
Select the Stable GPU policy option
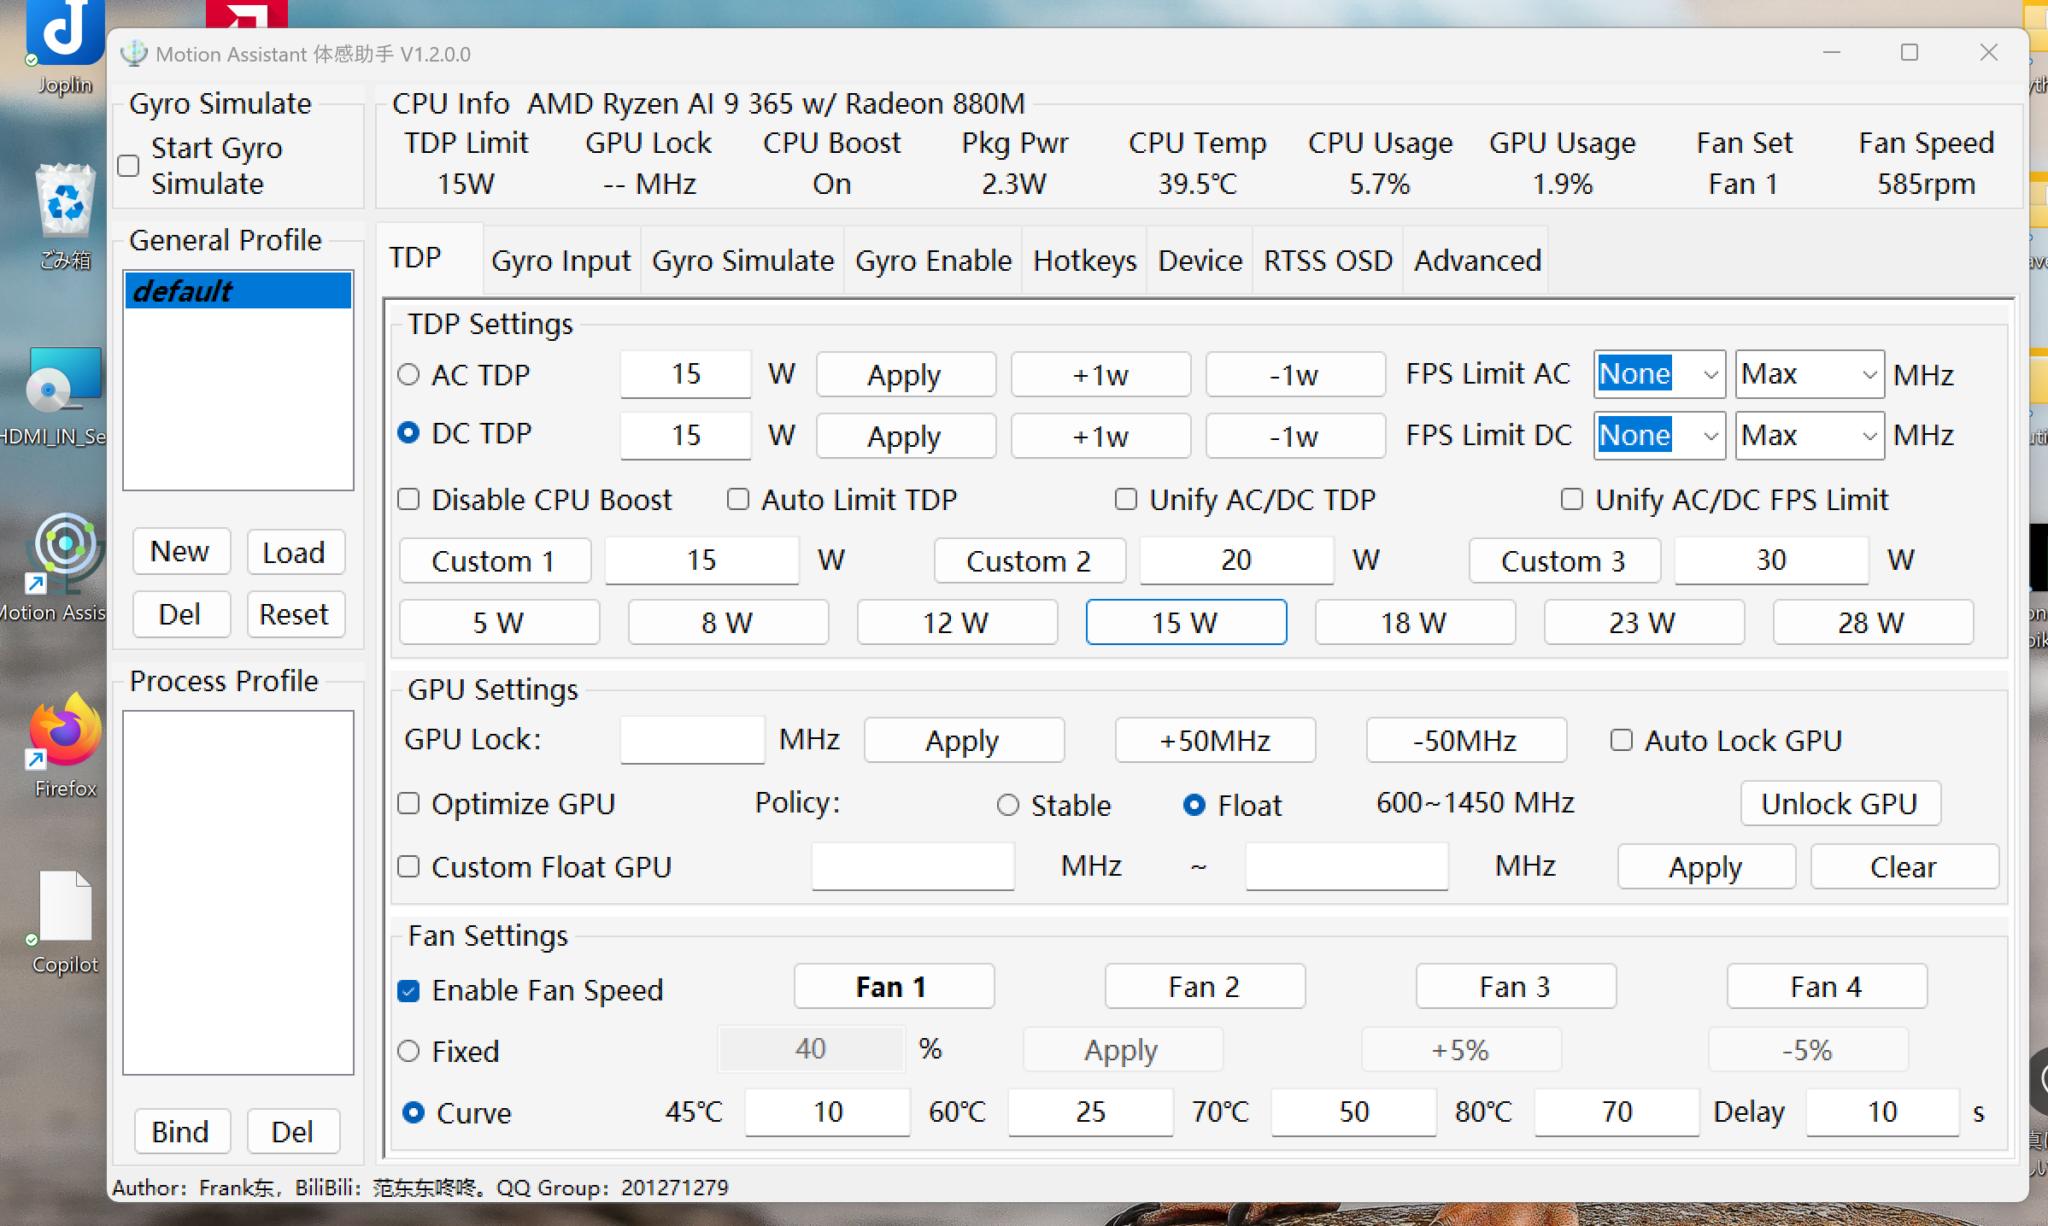click(1008, 806)
